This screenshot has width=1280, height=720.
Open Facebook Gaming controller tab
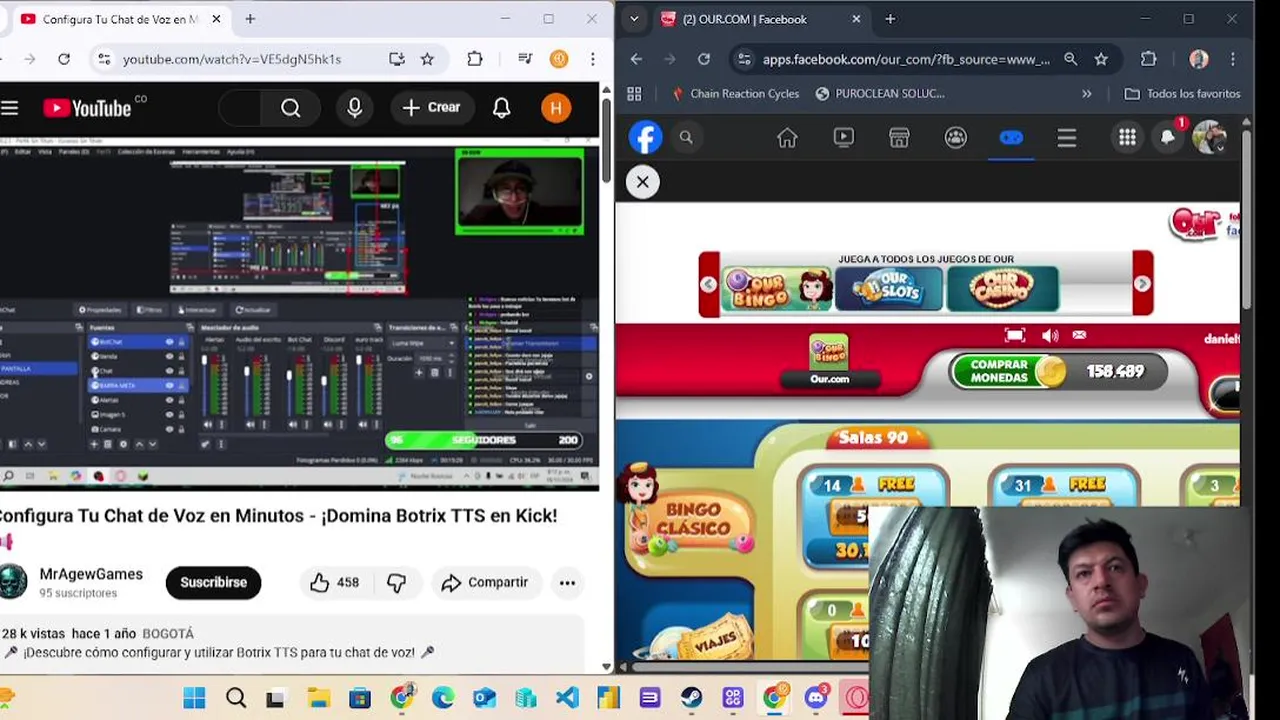[x=1011, y=138]
